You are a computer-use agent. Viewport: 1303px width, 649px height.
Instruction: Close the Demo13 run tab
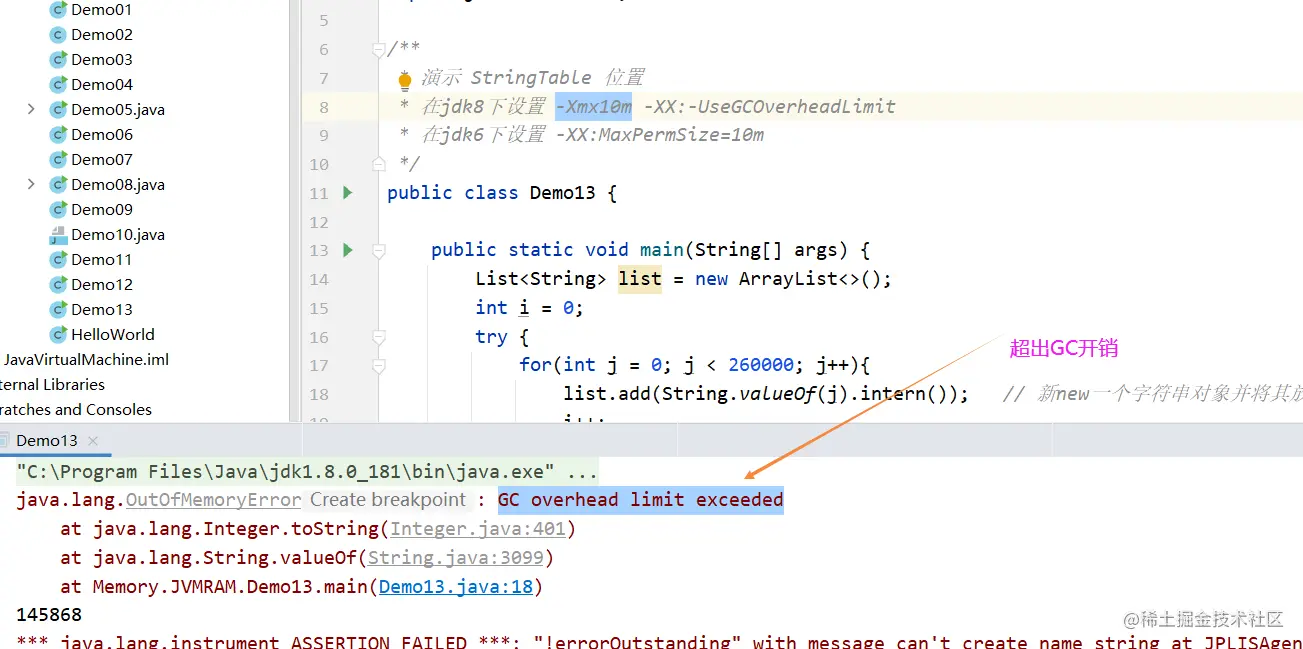click(x=93, y=441)
